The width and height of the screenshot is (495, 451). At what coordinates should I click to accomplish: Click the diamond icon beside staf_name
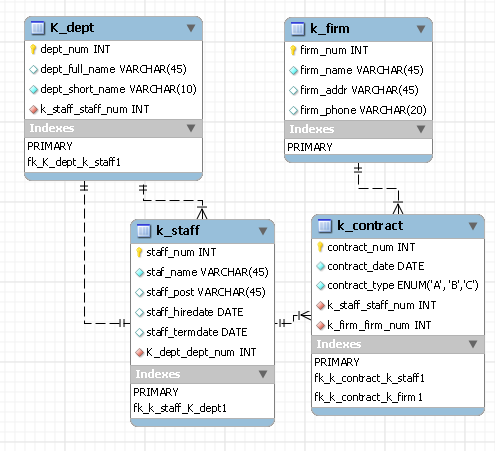(139, 272)
